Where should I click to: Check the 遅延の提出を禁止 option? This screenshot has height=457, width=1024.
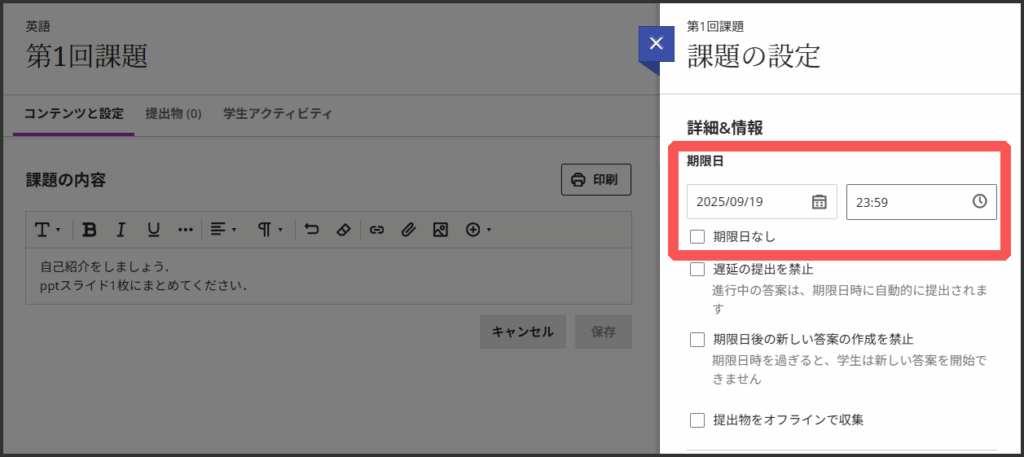click(x=698, y=269)
